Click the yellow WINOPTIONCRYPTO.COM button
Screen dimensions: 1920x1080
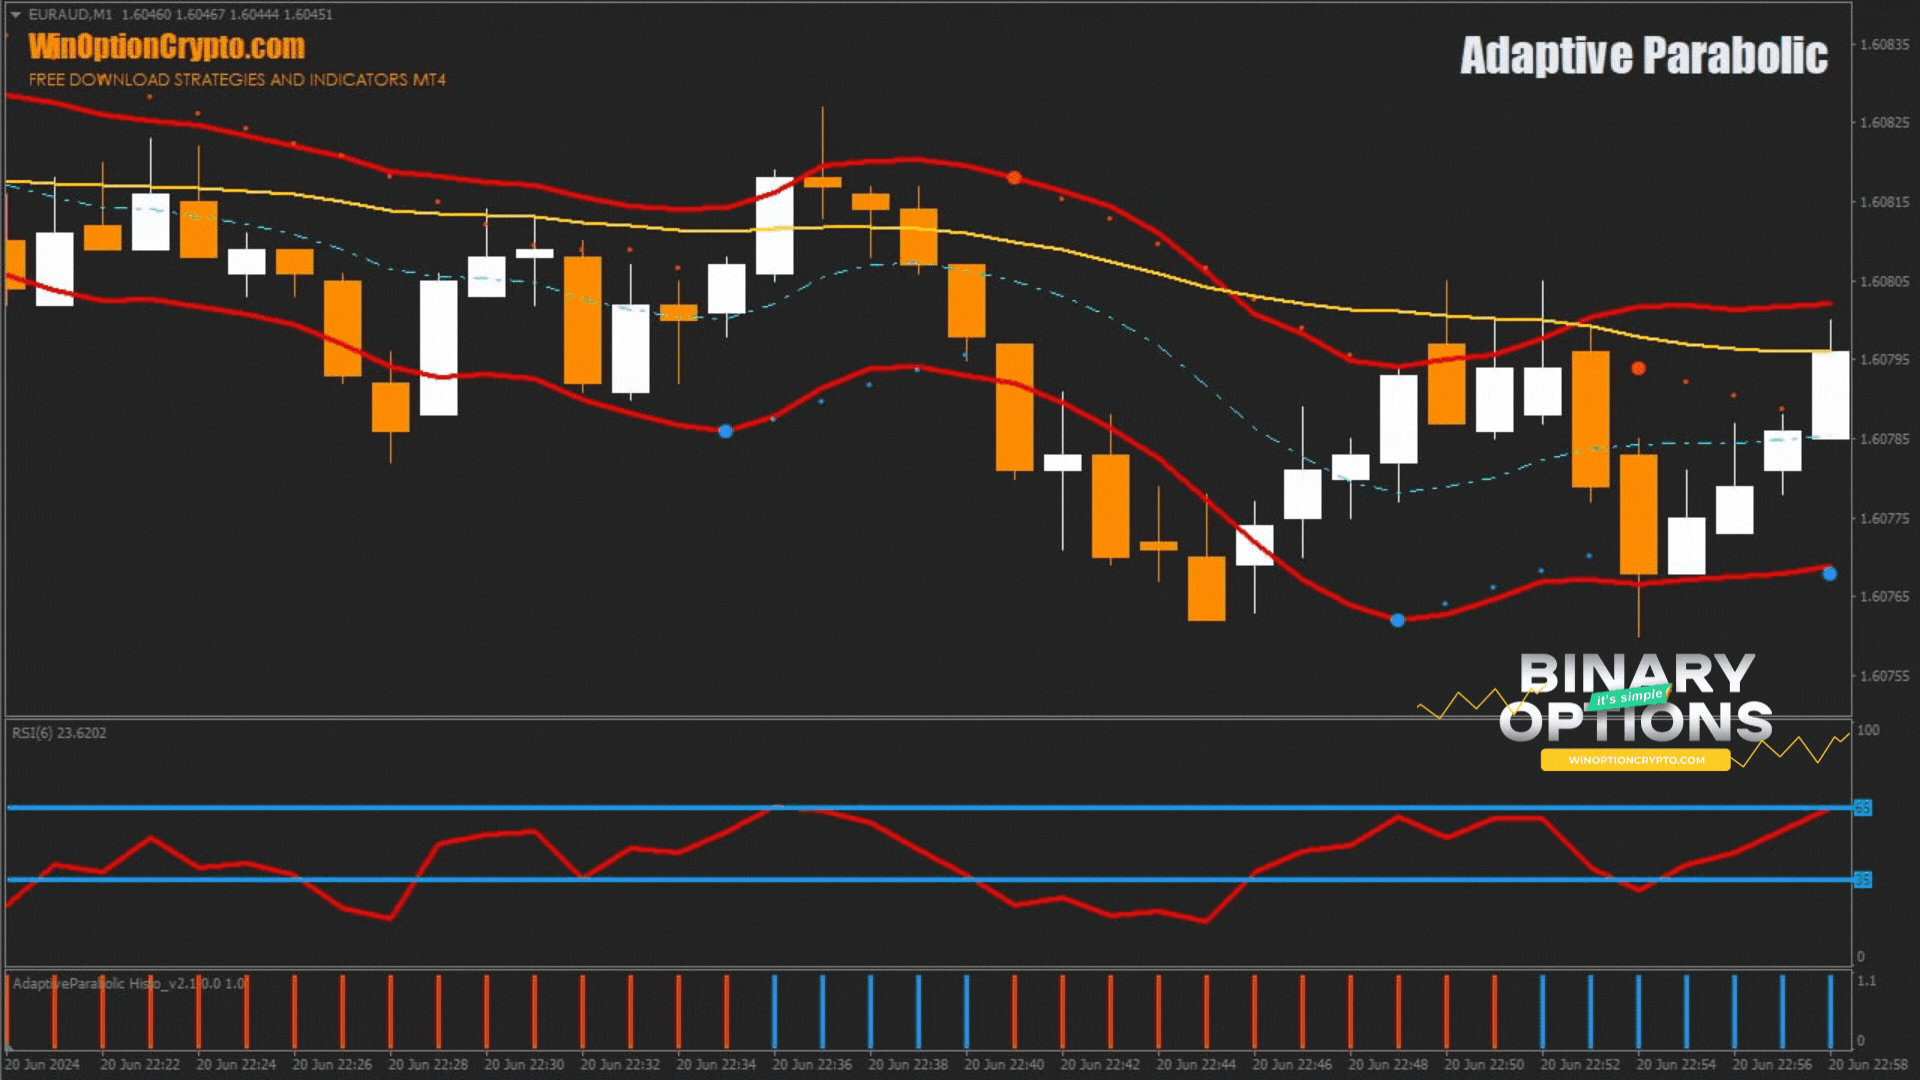click(x=1636, y=760)
